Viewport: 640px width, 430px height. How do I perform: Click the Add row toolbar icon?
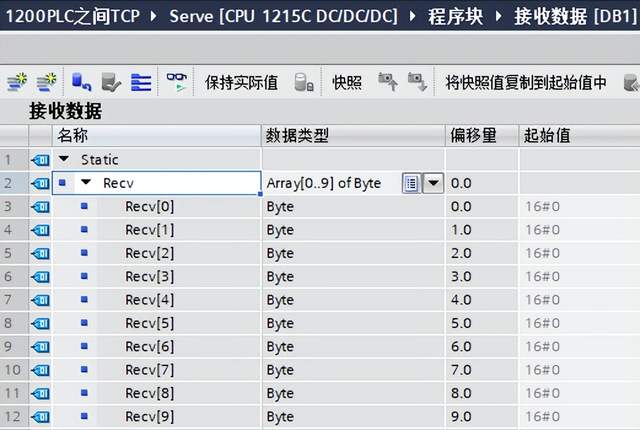click(x=46, y=82)
